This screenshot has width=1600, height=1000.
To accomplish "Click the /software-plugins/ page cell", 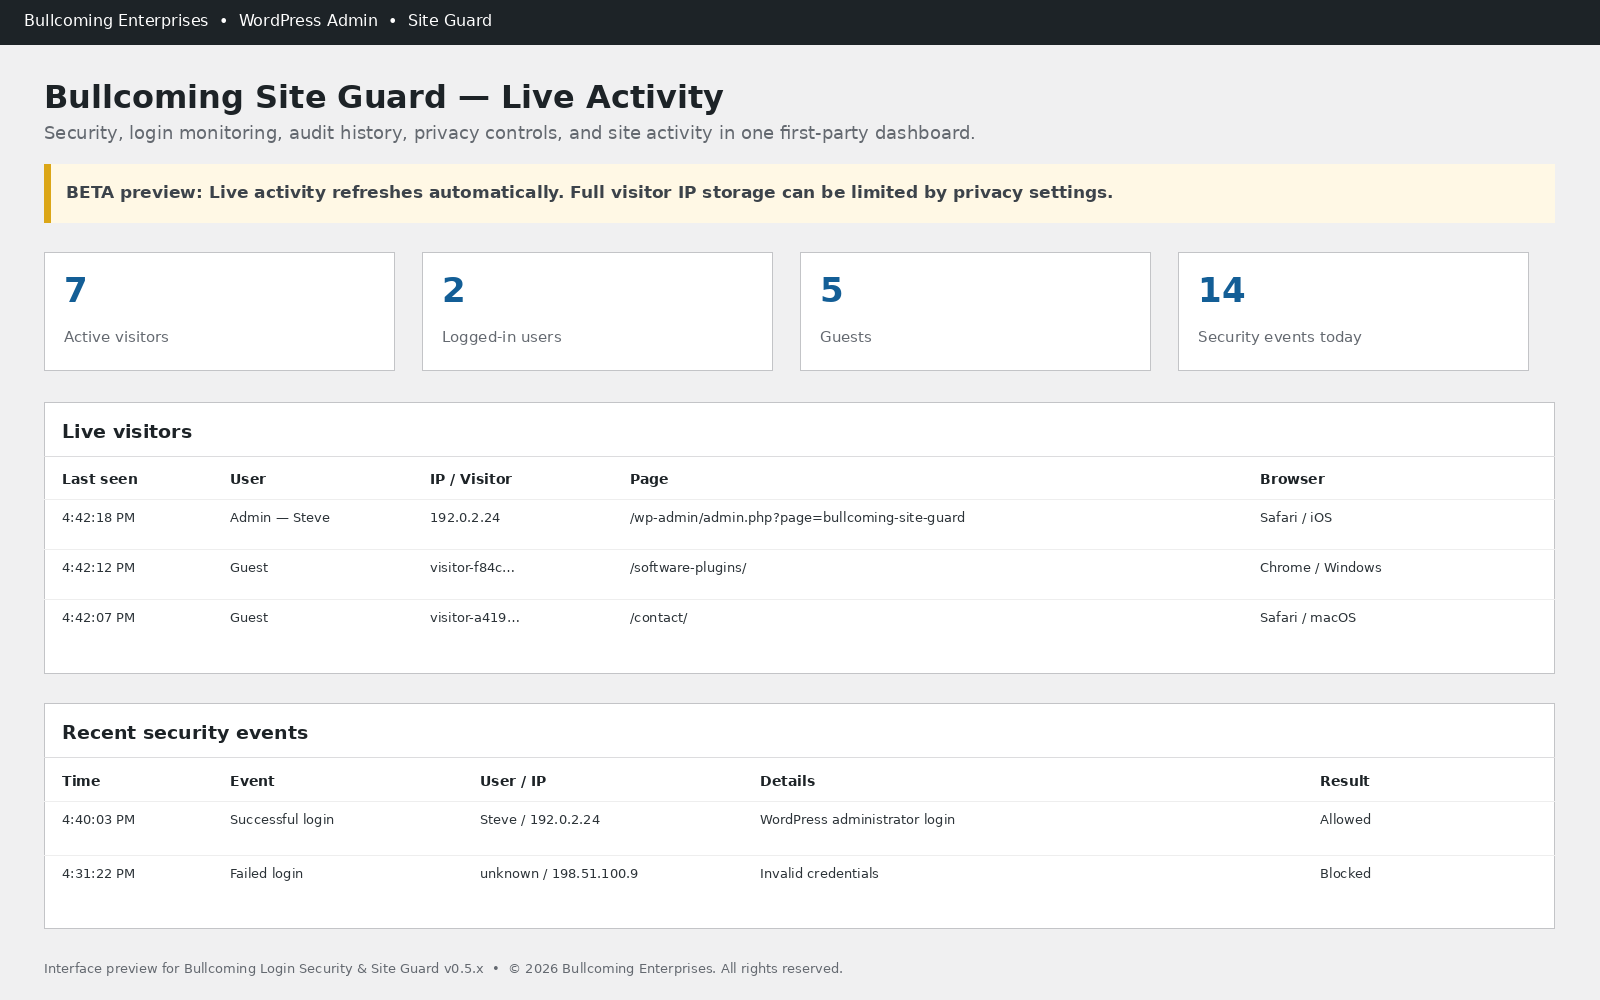I will tap(688, 568).
